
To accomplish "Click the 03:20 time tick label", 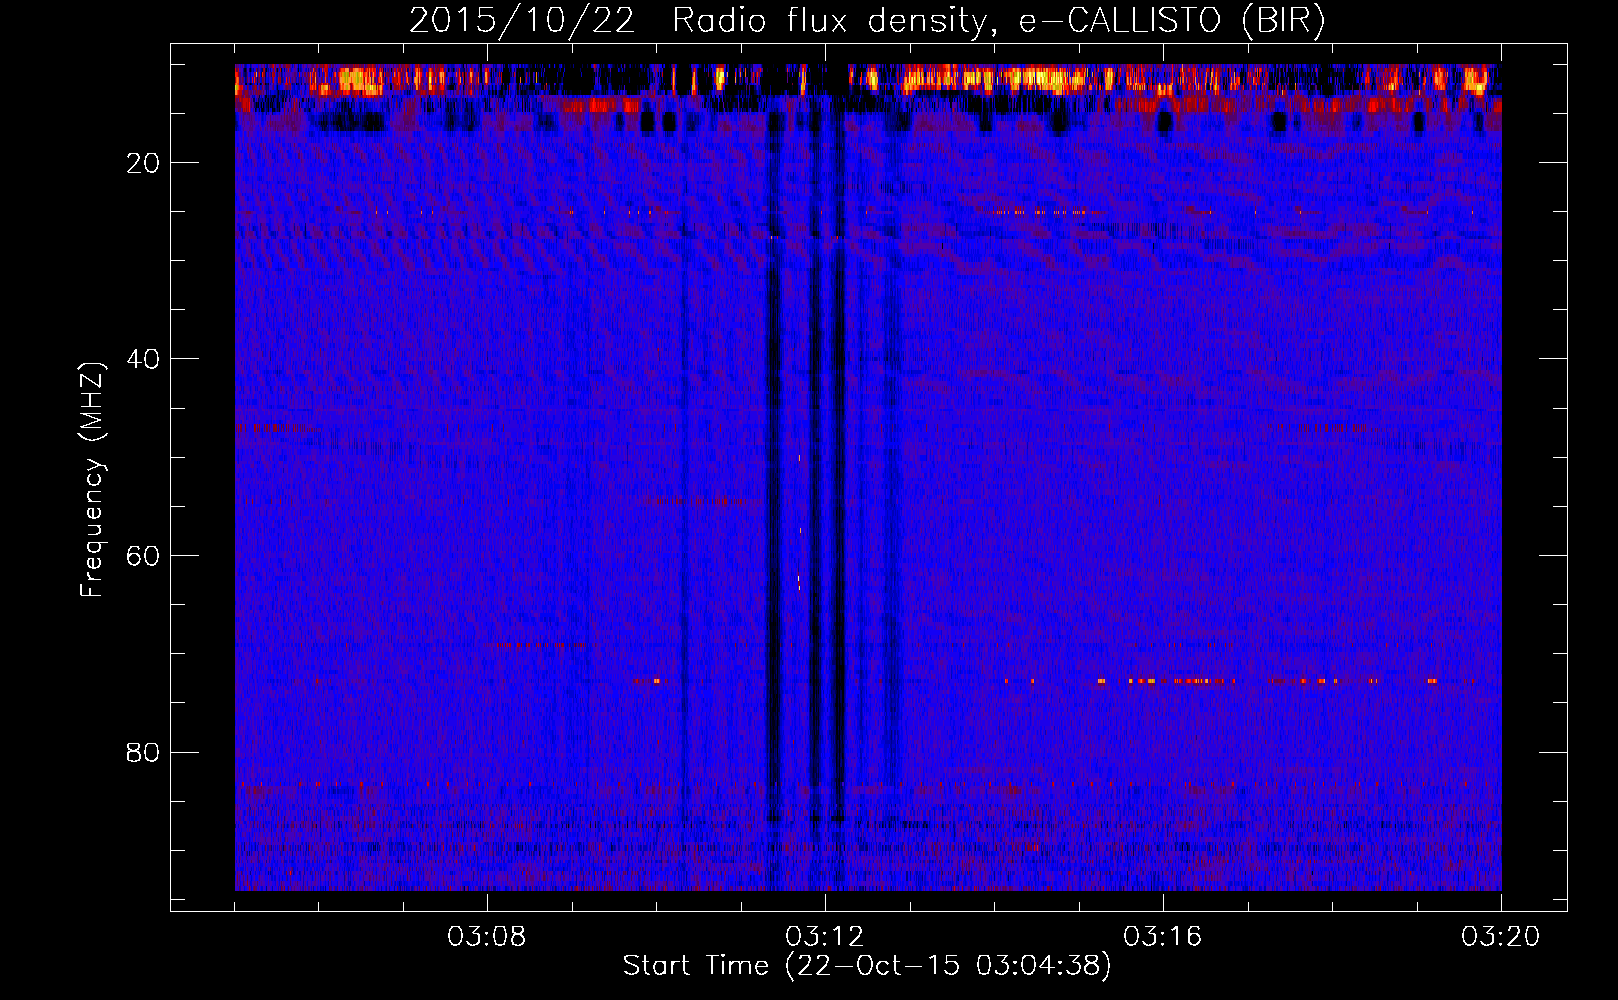I will [1501, 937].
